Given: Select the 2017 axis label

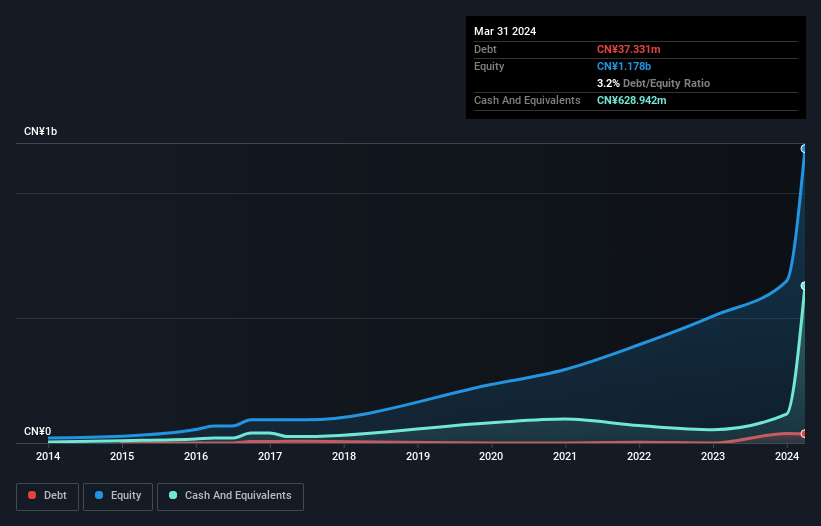Looking at the screenshot, I should point(270,456).
